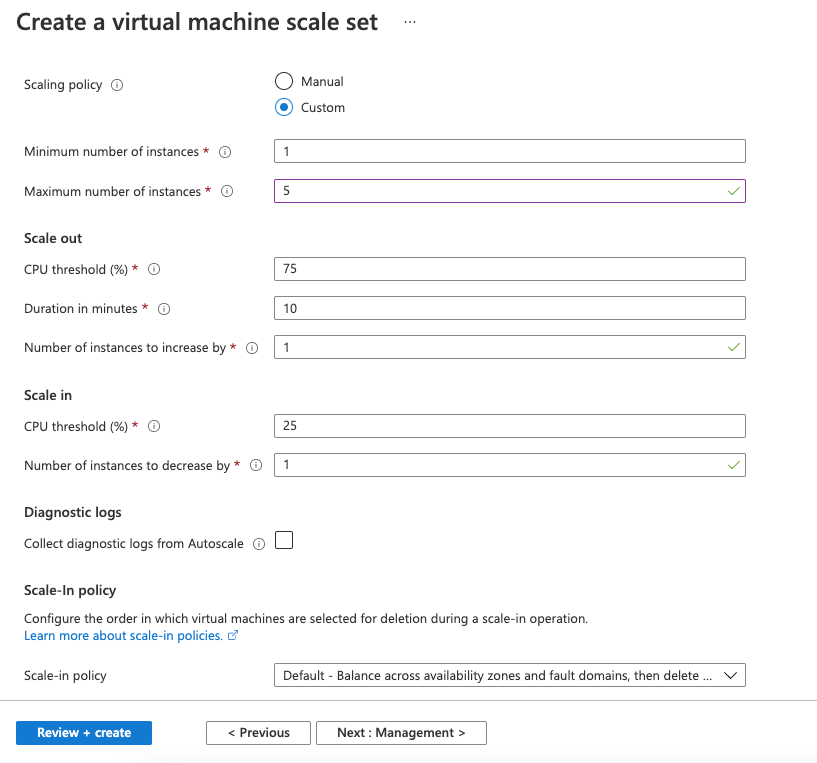
Task: Click info icon for Scale out CPU threshold
Action: pyautogui.click(x=154, y=269)
